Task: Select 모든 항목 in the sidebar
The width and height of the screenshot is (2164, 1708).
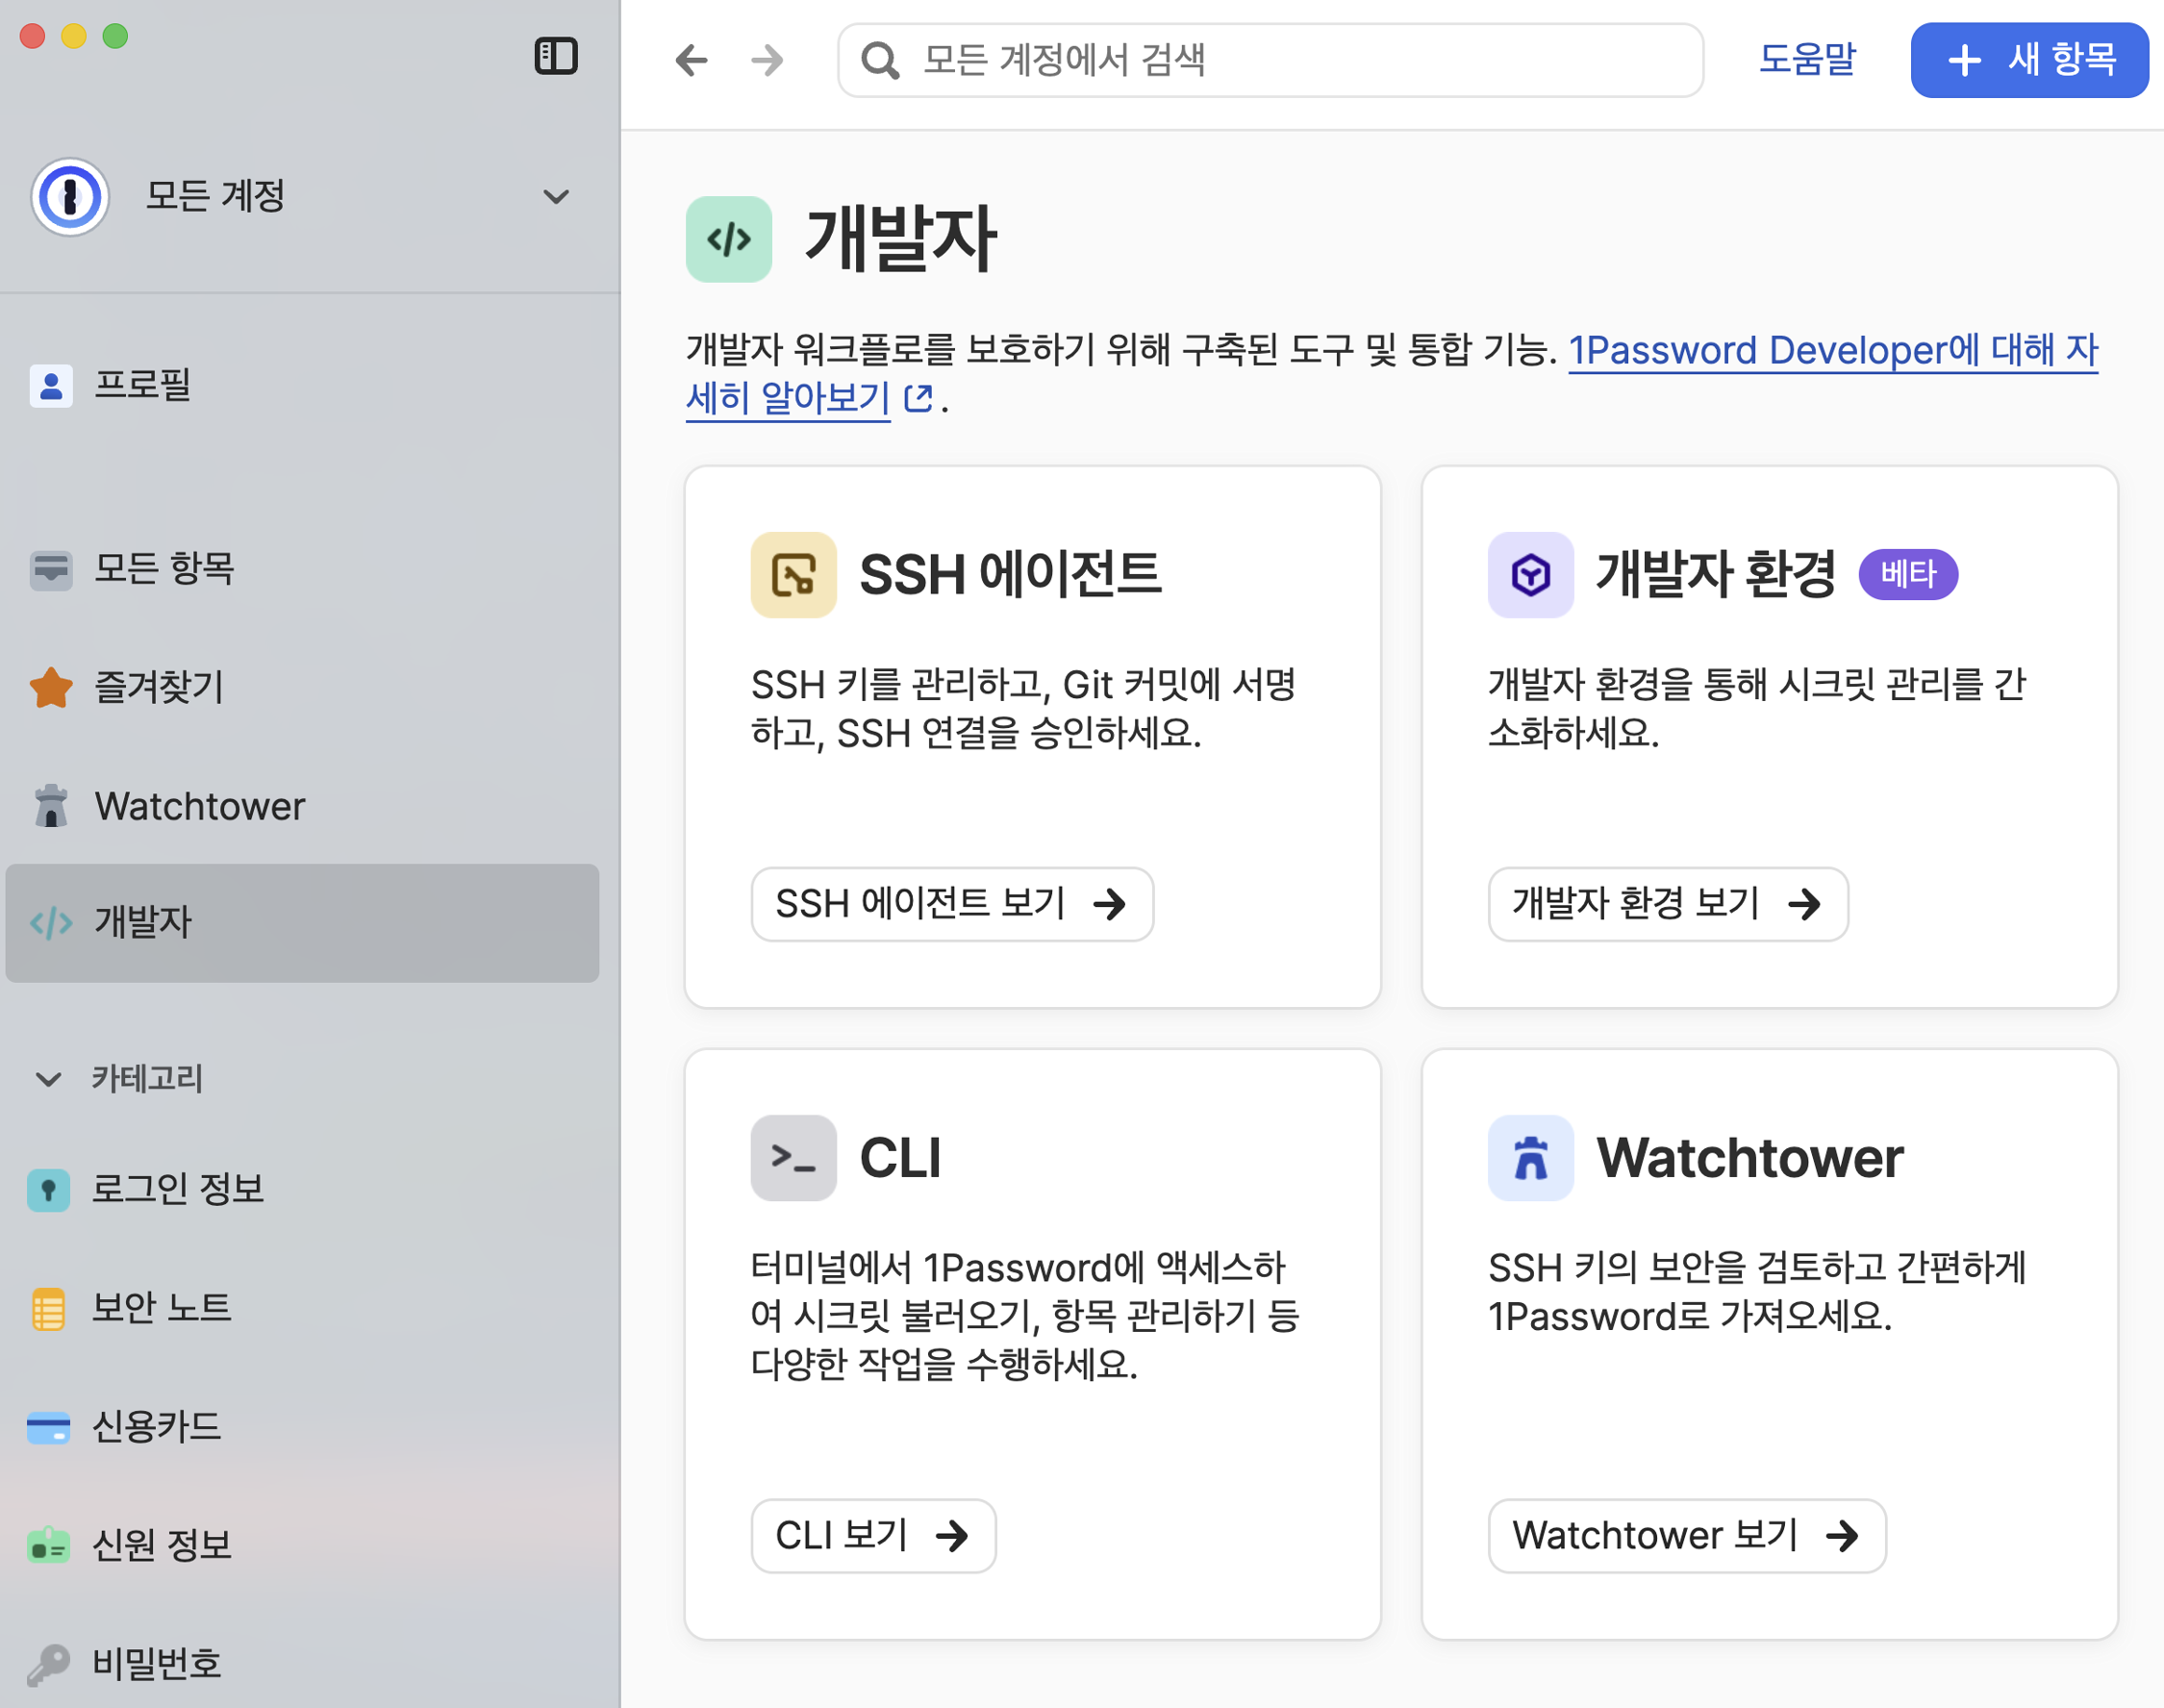Action: coord(302,570)
